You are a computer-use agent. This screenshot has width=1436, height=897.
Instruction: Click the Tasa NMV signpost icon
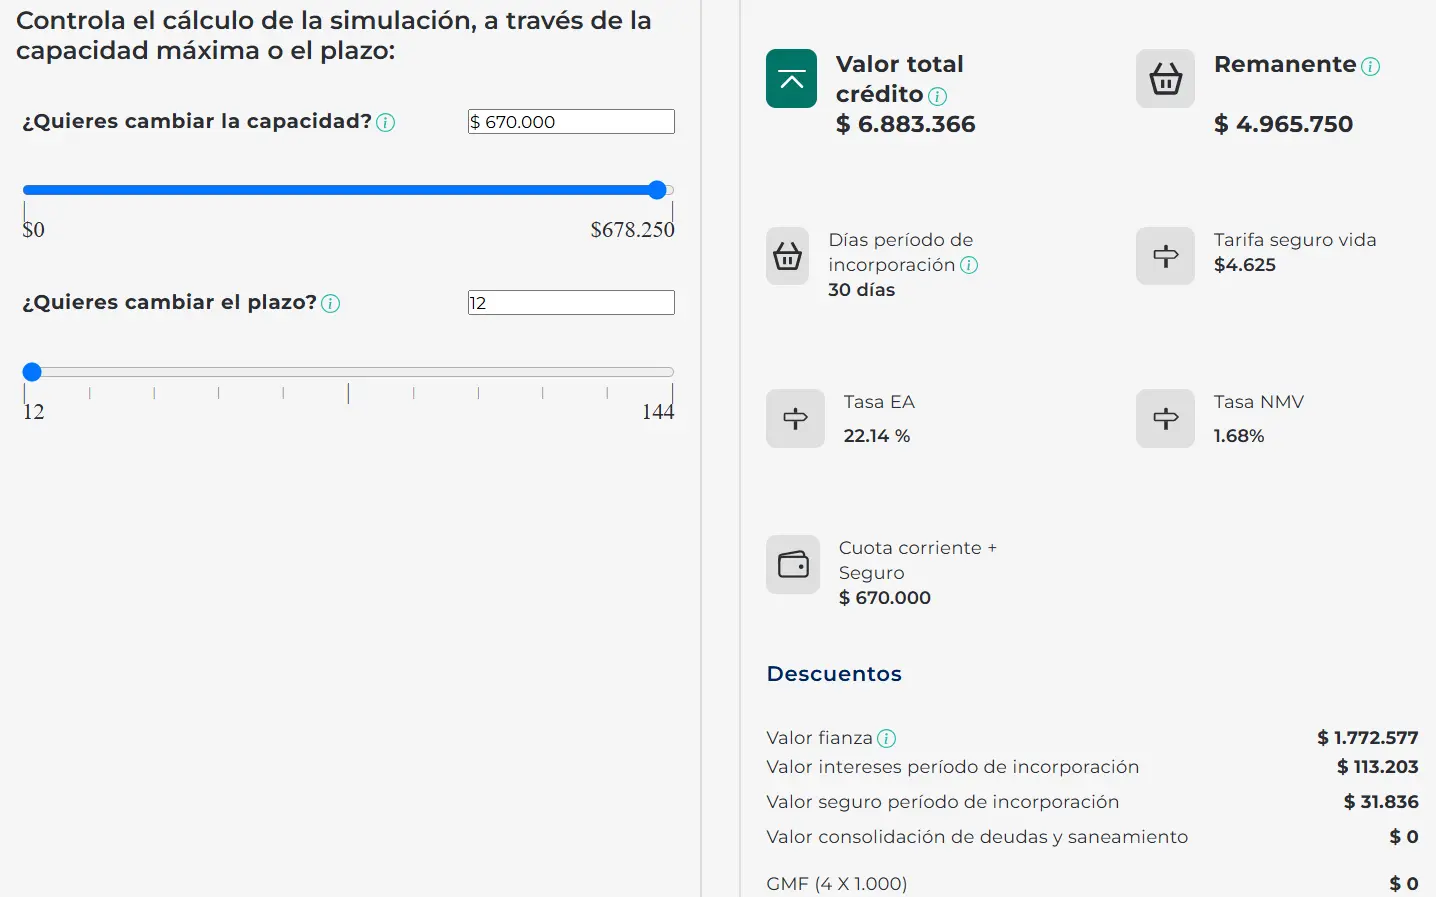pyautogui.click(x=1165, y=418)
